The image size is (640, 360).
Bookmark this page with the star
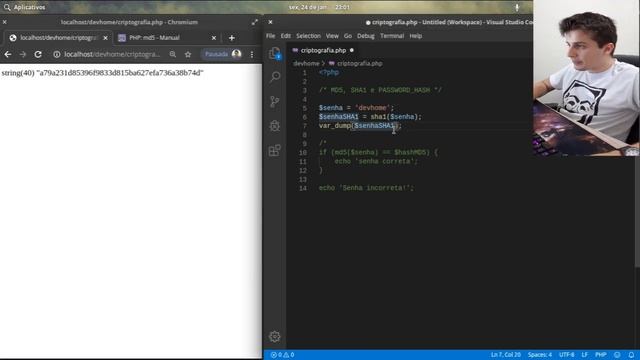pos(188,54)
